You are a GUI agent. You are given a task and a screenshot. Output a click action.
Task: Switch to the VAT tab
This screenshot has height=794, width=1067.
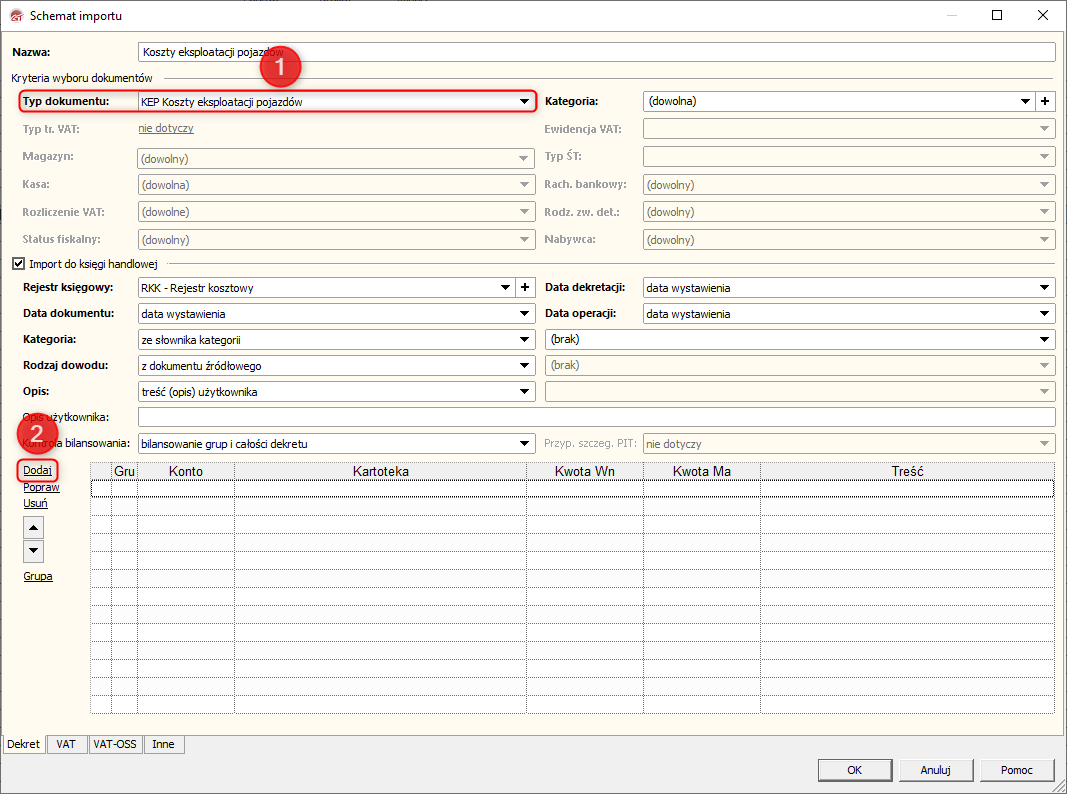[66, 745]
